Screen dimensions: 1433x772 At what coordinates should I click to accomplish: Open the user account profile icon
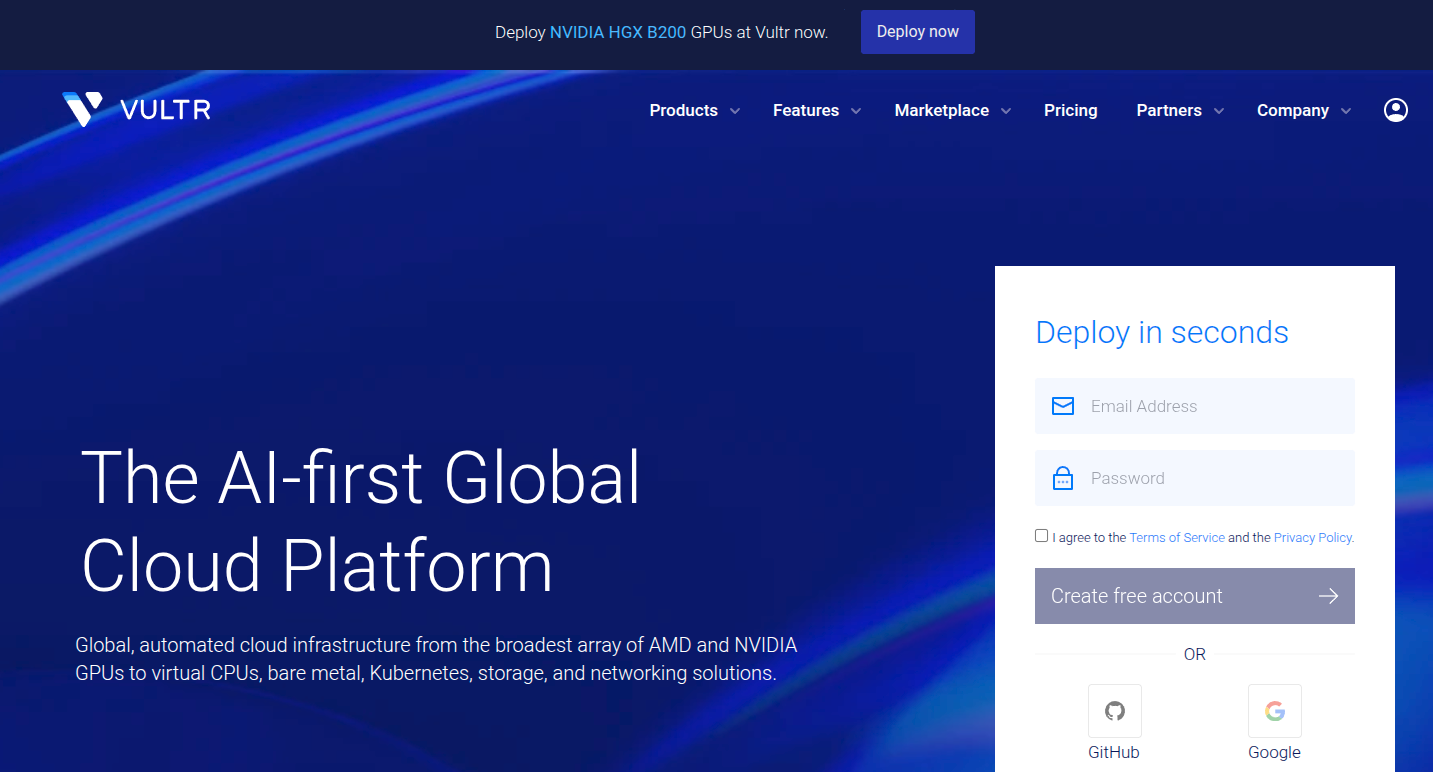[x=1395, y=110]
